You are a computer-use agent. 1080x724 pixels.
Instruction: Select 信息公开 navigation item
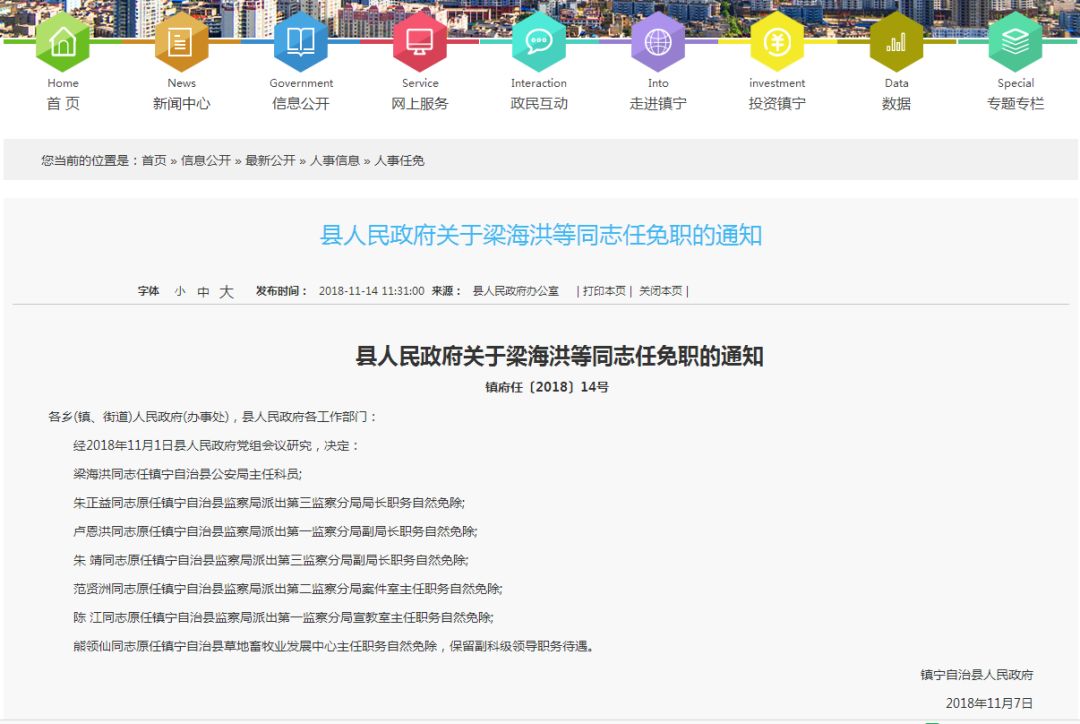pos(301,104)
